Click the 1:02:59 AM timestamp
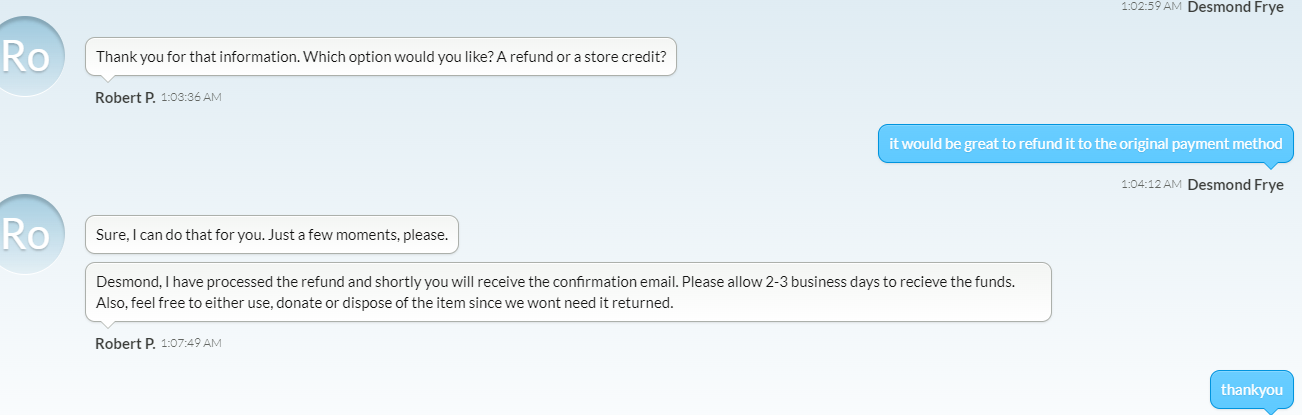The height and width of the screenshot is (415, 1302). 1151,6
